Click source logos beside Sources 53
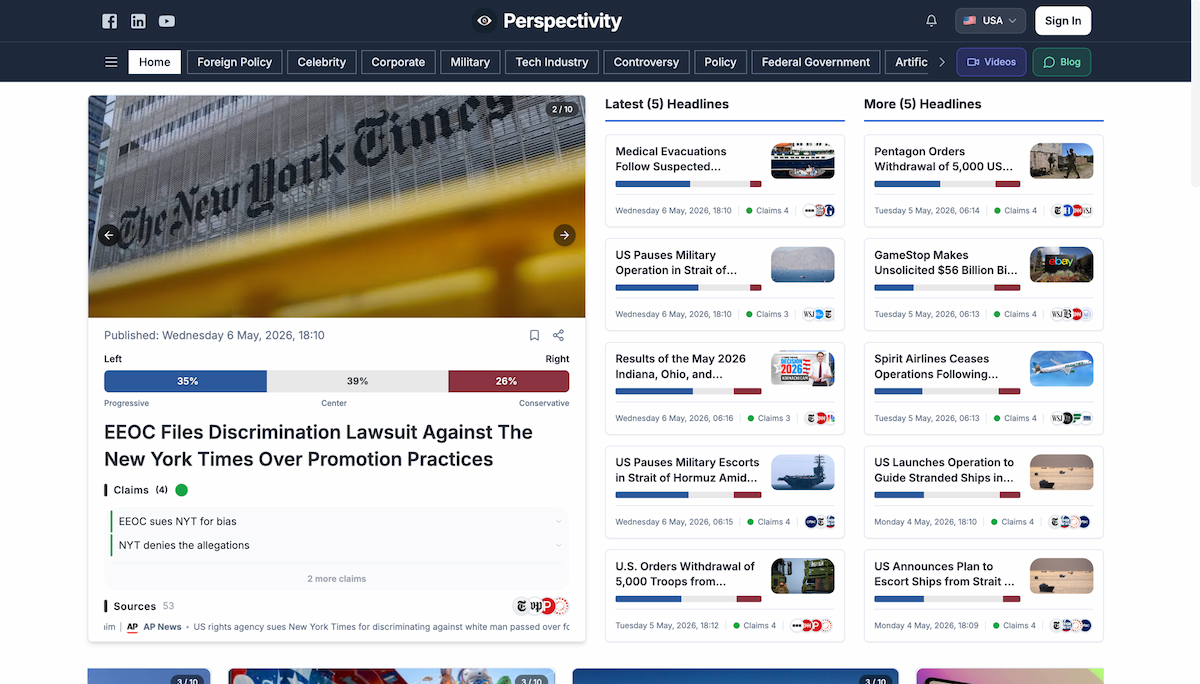This screenshot has height=684, width=1200. (x=541, y=606)
